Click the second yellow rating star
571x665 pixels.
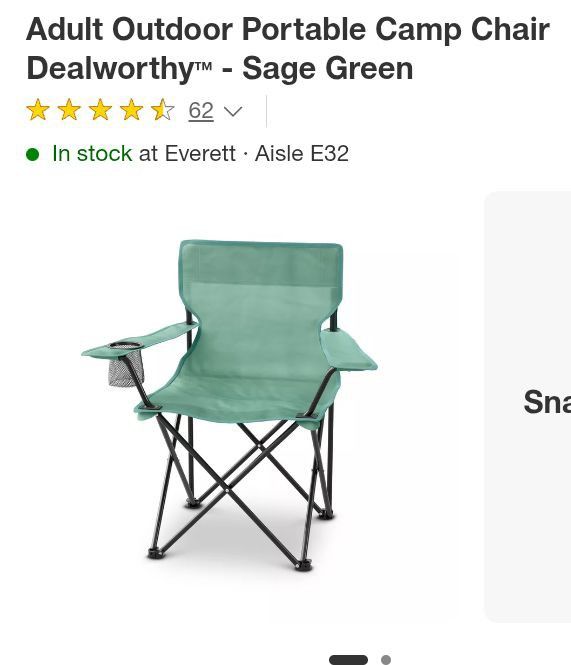click(69, 110)
